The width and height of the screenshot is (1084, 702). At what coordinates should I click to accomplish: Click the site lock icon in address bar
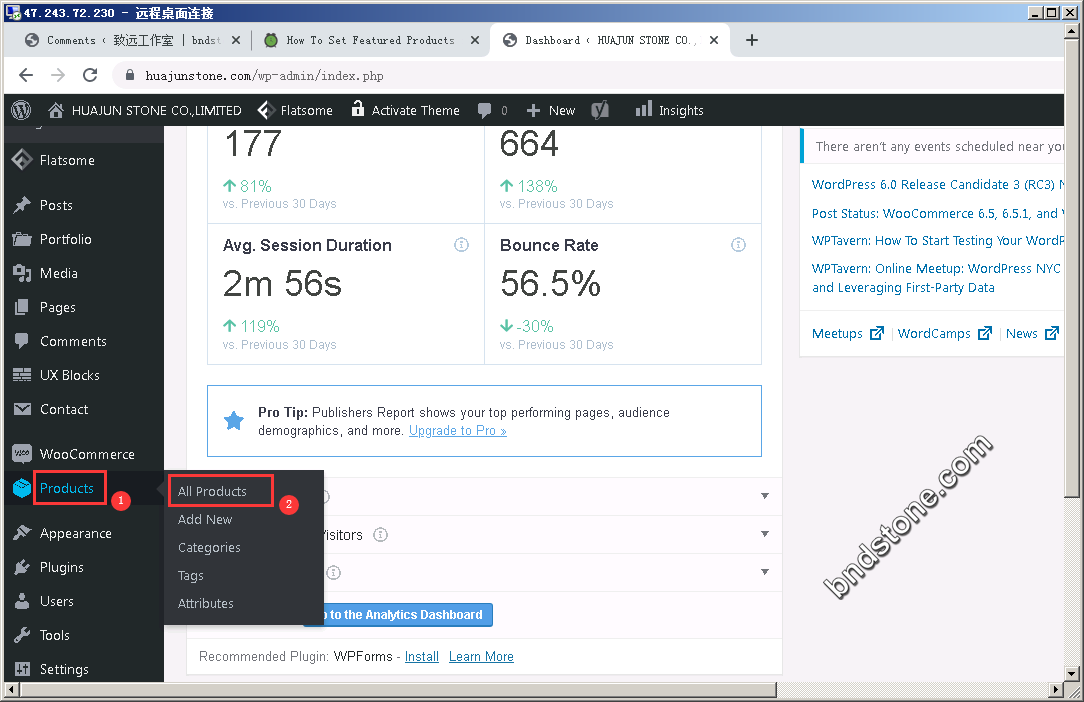point(129,75)
